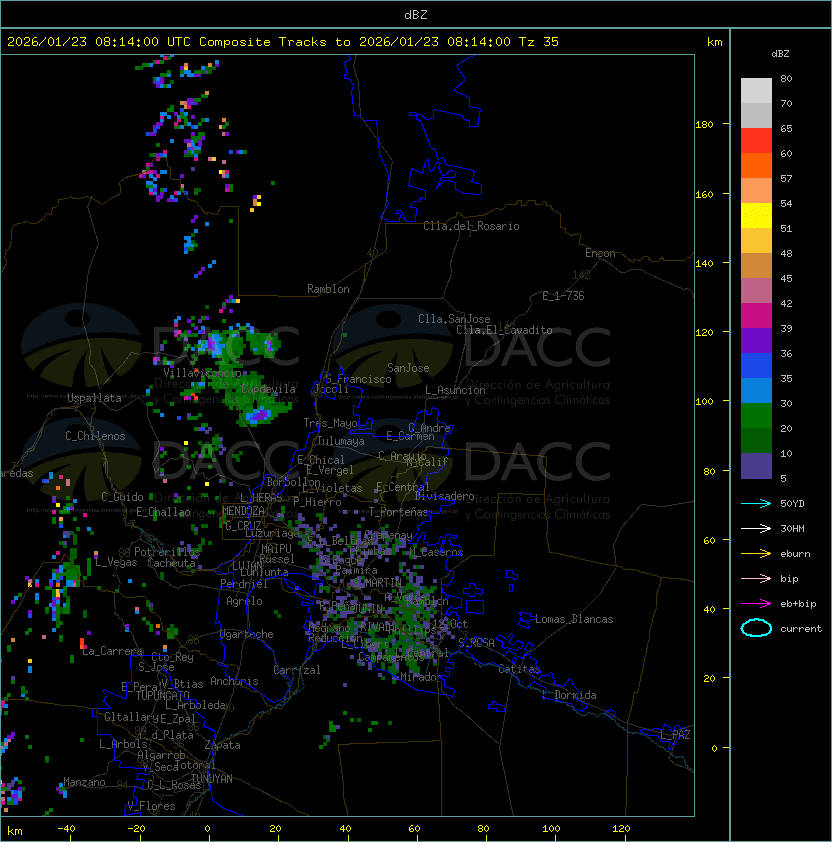This screenshot has height=842, width=832.
Task: Click the 'C_Guido' map label
Action: [122, 497]
